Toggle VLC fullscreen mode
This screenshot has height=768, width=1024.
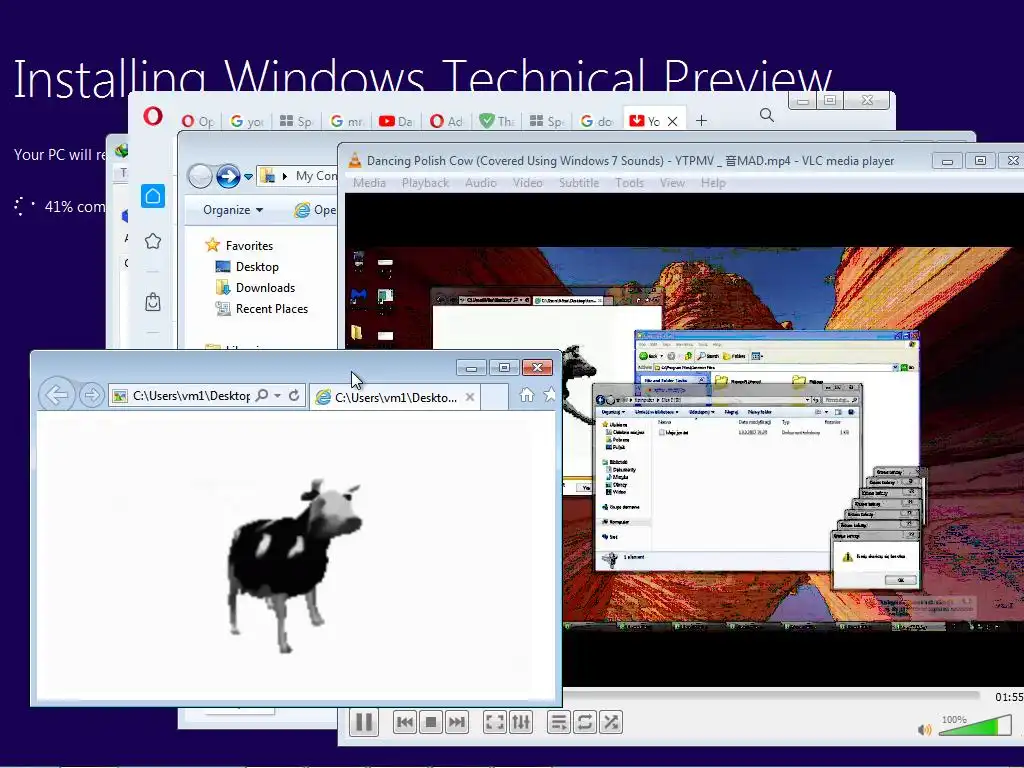click(x=494, y=722)
